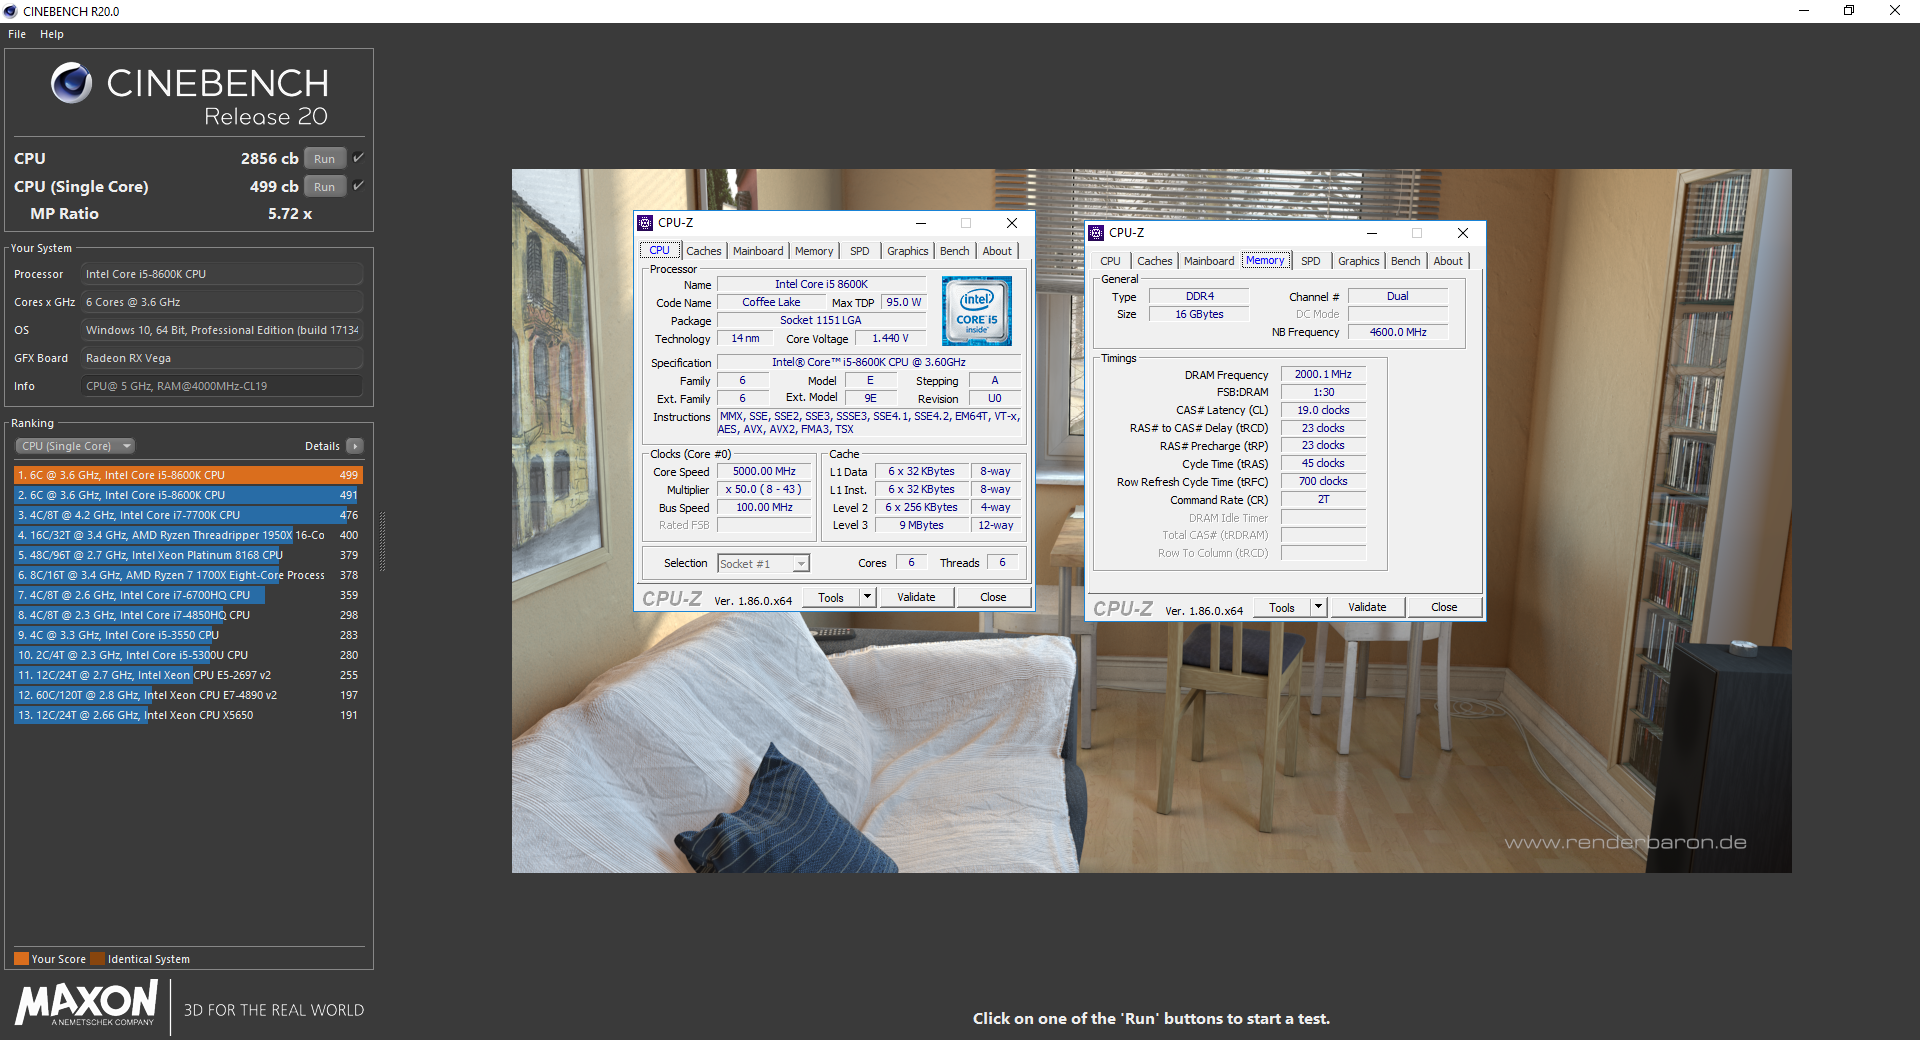Click the Cinebench logo sphere icon
This screenshot has width=1920, height=1040.
click(71, 83)
